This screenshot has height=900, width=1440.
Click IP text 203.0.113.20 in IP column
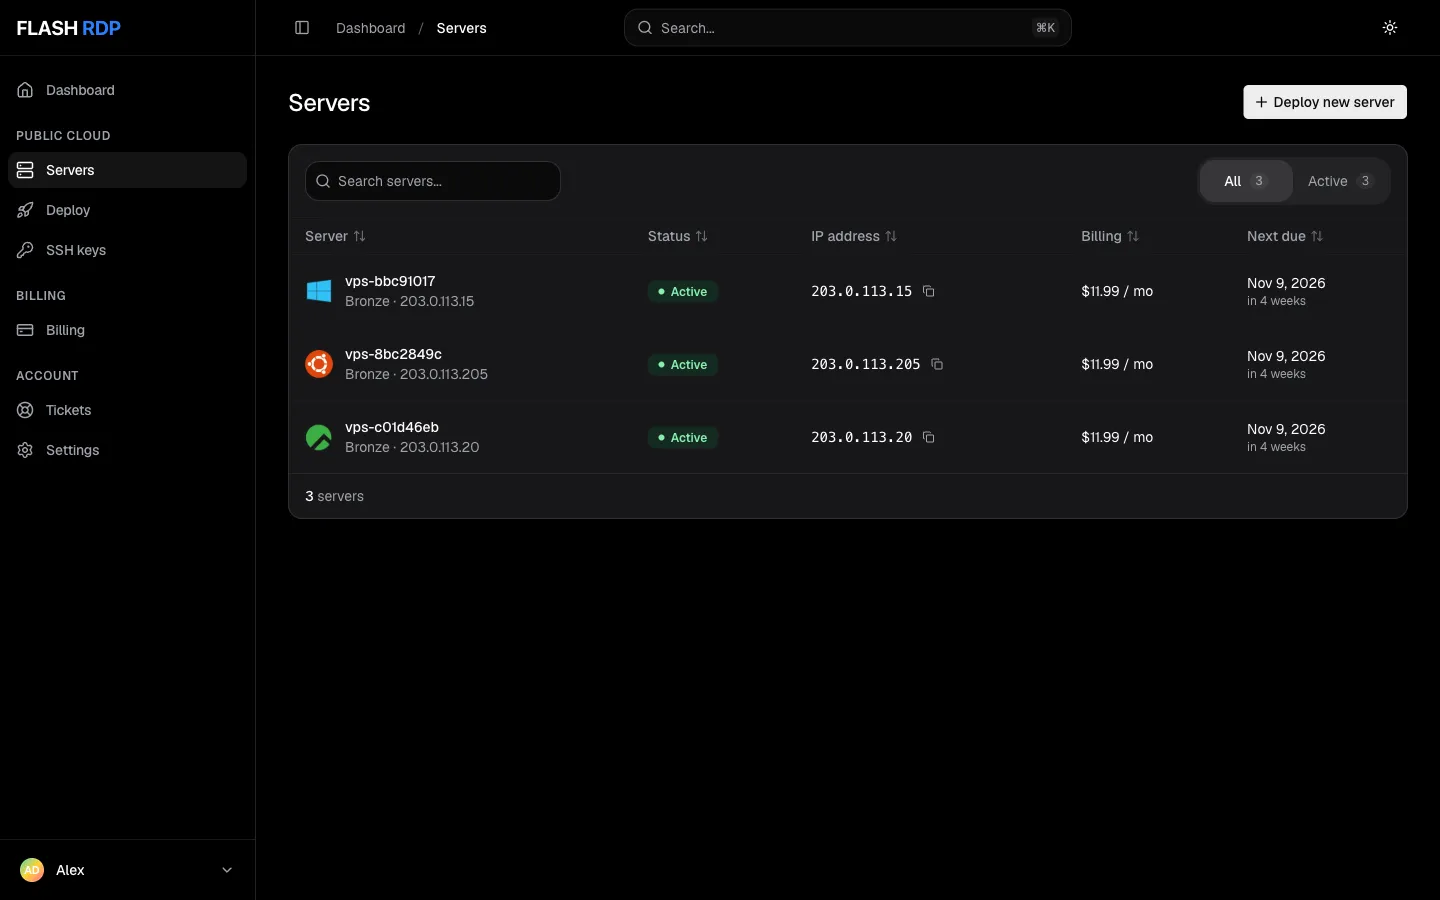[861, 437]
